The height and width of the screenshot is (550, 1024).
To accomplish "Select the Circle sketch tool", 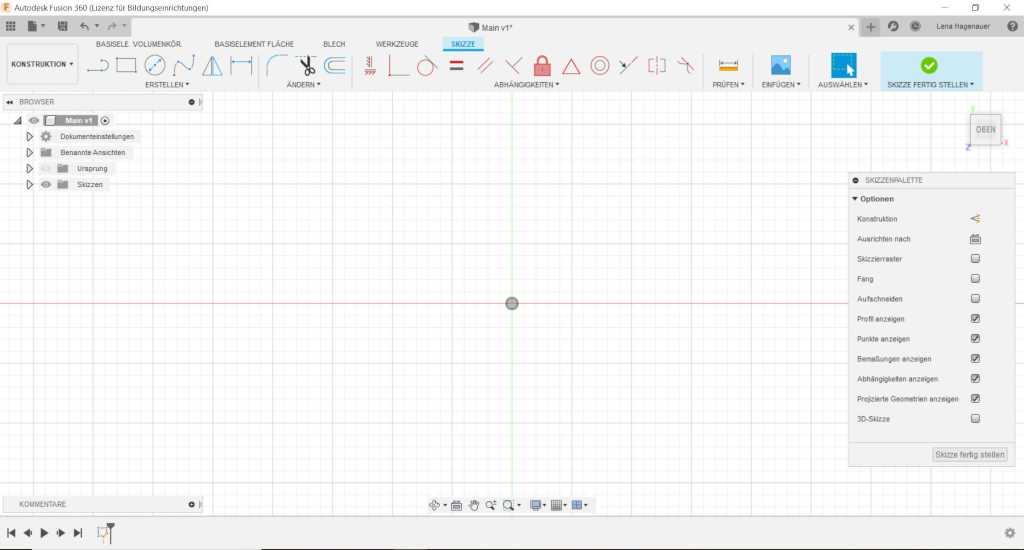I will pos(155,65).
